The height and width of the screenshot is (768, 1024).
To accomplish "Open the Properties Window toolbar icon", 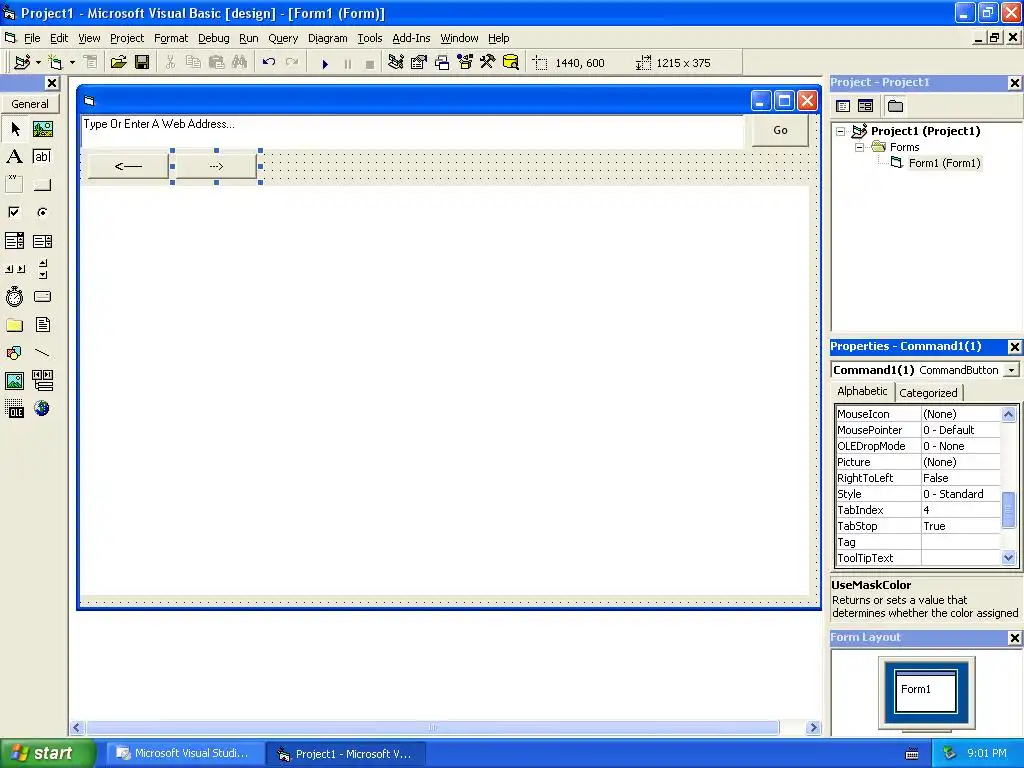I will click(x=419, y=63).
